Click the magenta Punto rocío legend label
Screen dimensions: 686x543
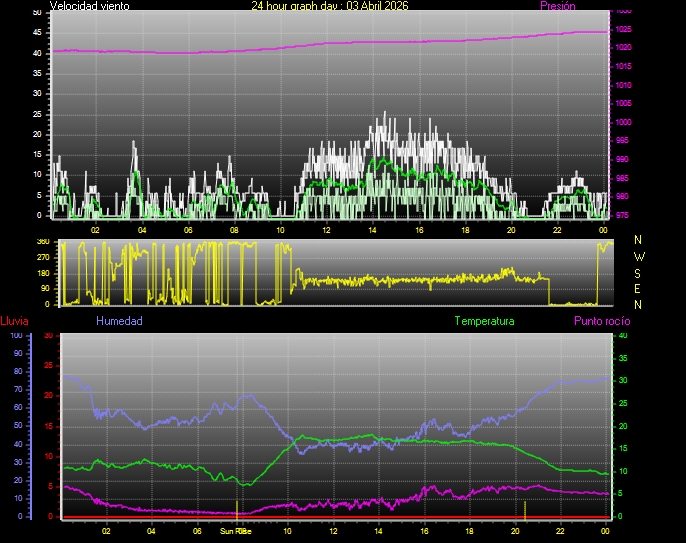601,321
